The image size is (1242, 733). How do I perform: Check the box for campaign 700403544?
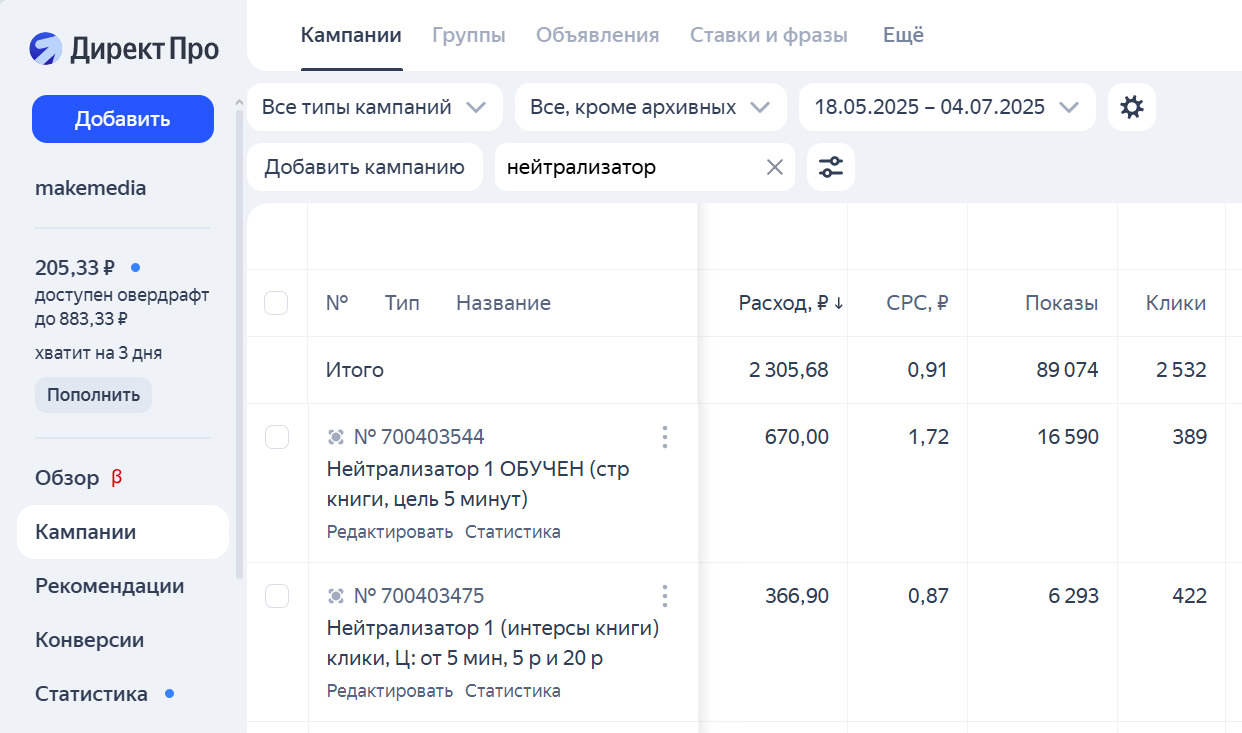pos(276,437)
